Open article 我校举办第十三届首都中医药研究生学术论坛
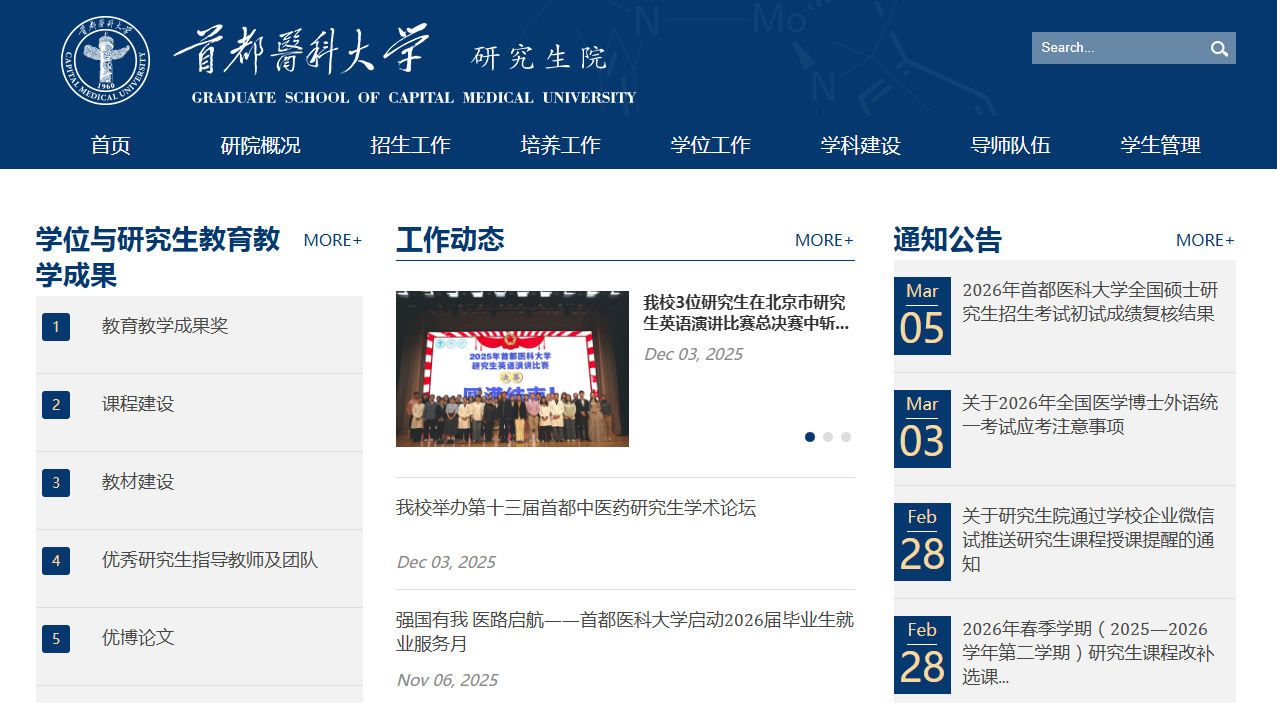 576,508
